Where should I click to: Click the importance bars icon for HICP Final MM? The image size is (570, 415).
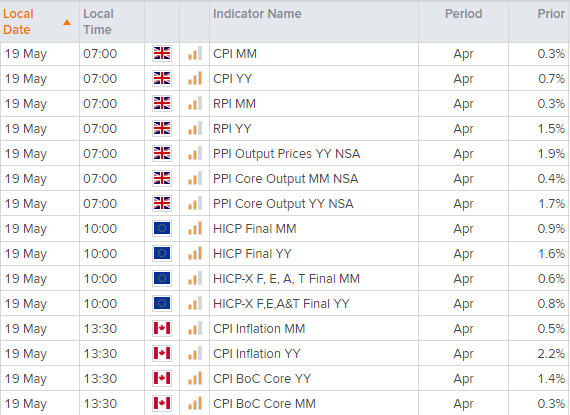pyautogui.click(x=195, y=229)
